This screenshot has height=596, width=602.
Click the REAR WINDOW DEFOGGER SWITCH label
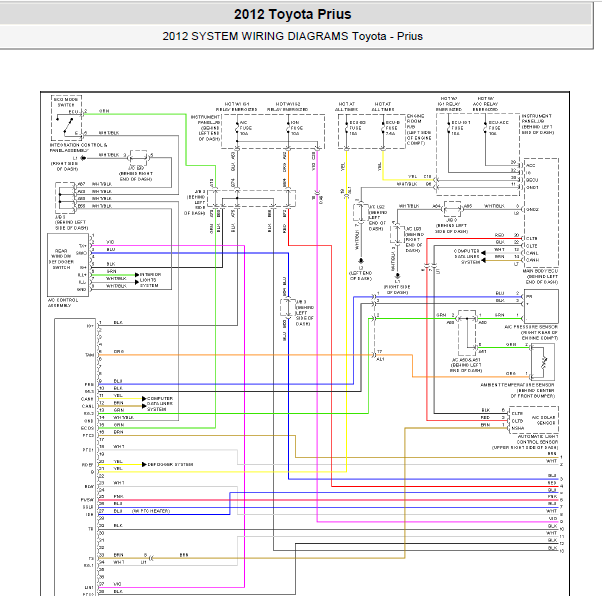coord(61,259)
